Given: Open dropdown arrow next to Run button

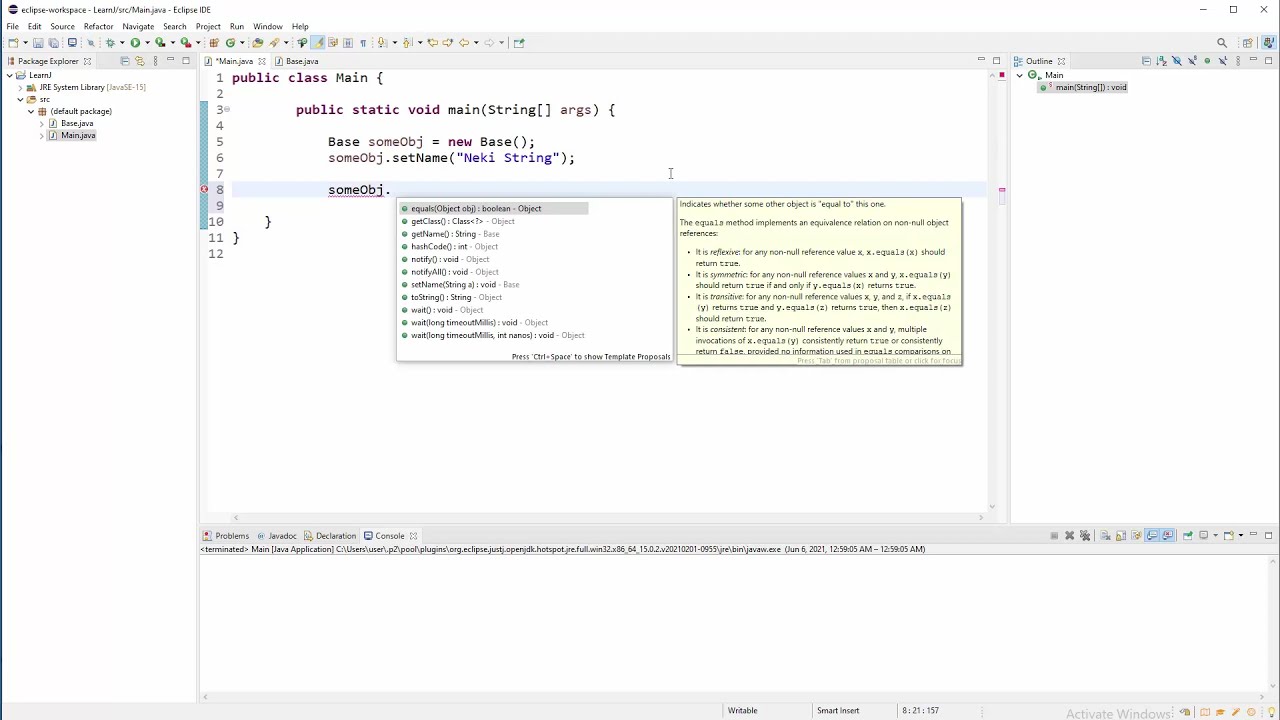Looking at the screenshot, I should click(147, 43).
